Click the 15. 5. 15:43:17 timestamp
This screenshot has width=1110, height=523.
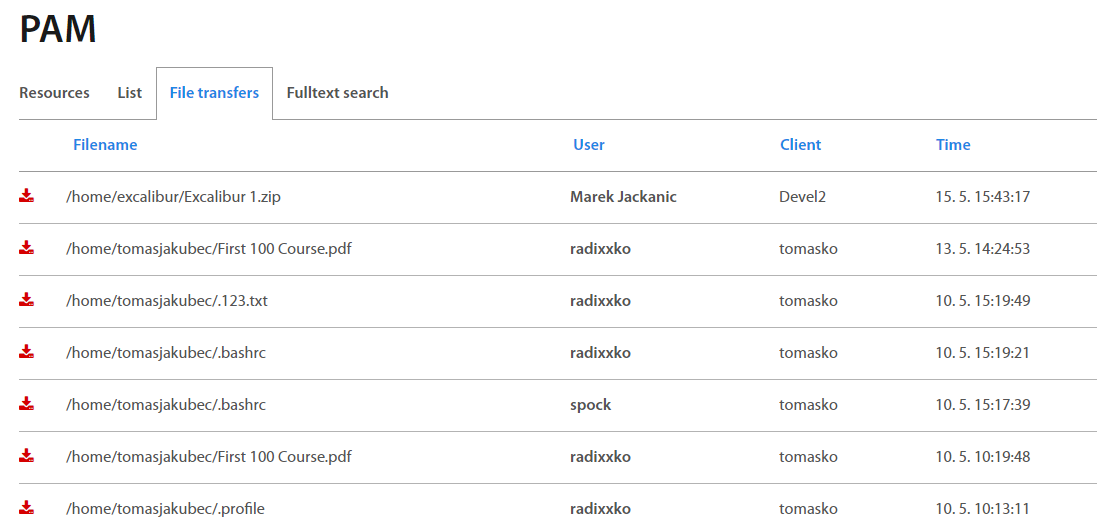(982, 197)
